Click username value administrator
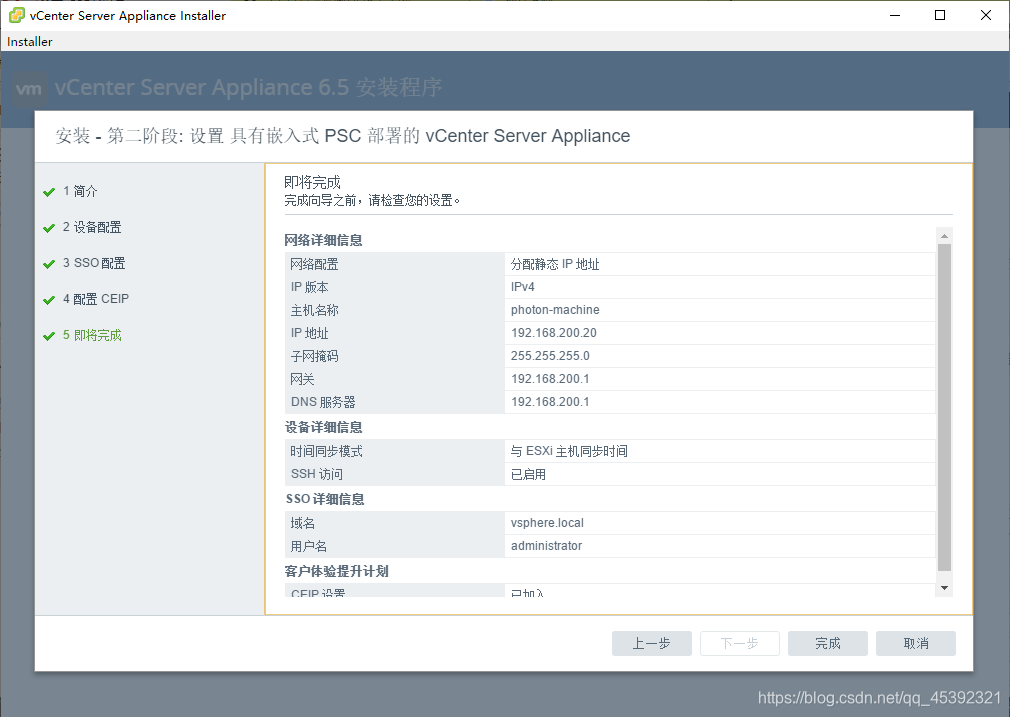 (546, 546)
